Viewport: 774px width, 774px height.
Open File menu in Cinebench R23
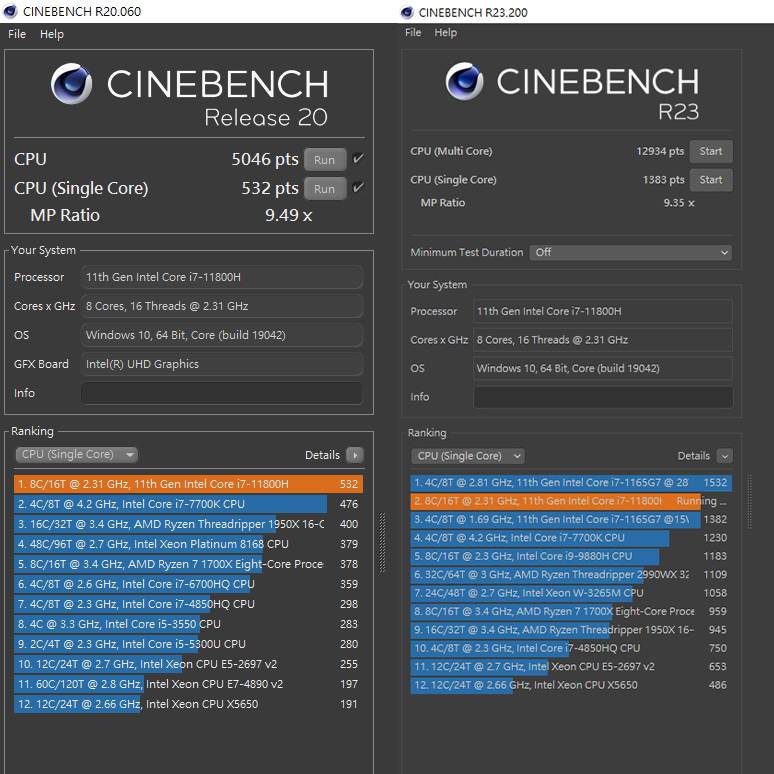(413, 33)
